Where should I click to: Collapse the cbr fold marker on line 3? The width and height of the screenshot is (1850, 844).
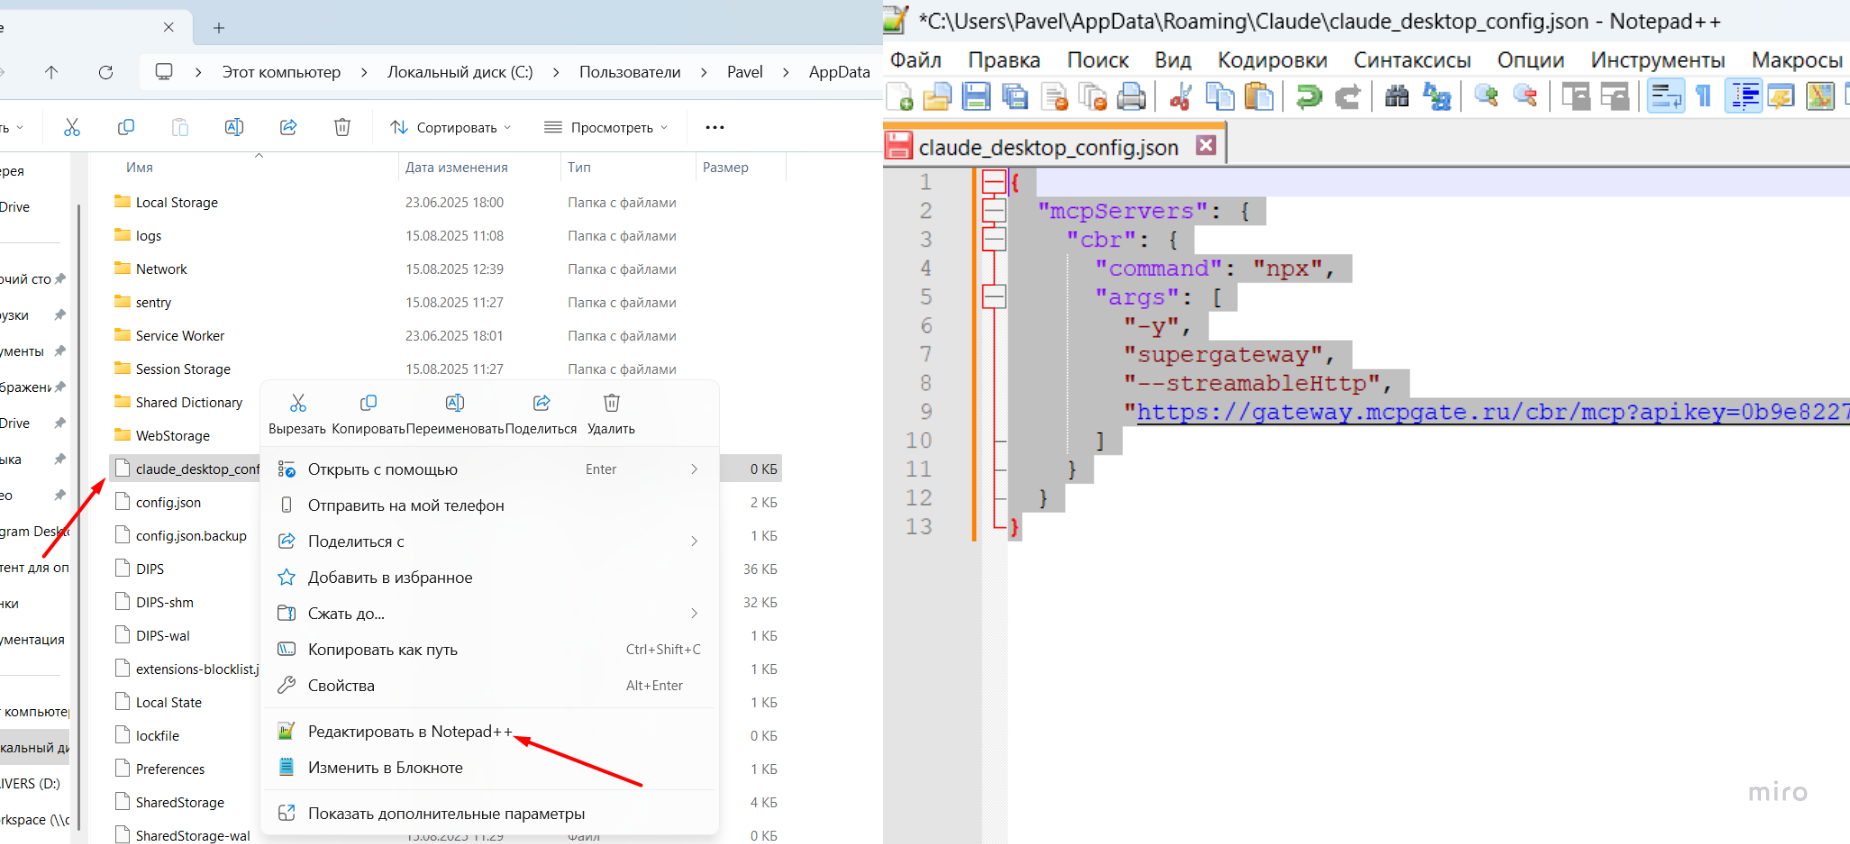[994, 240]
